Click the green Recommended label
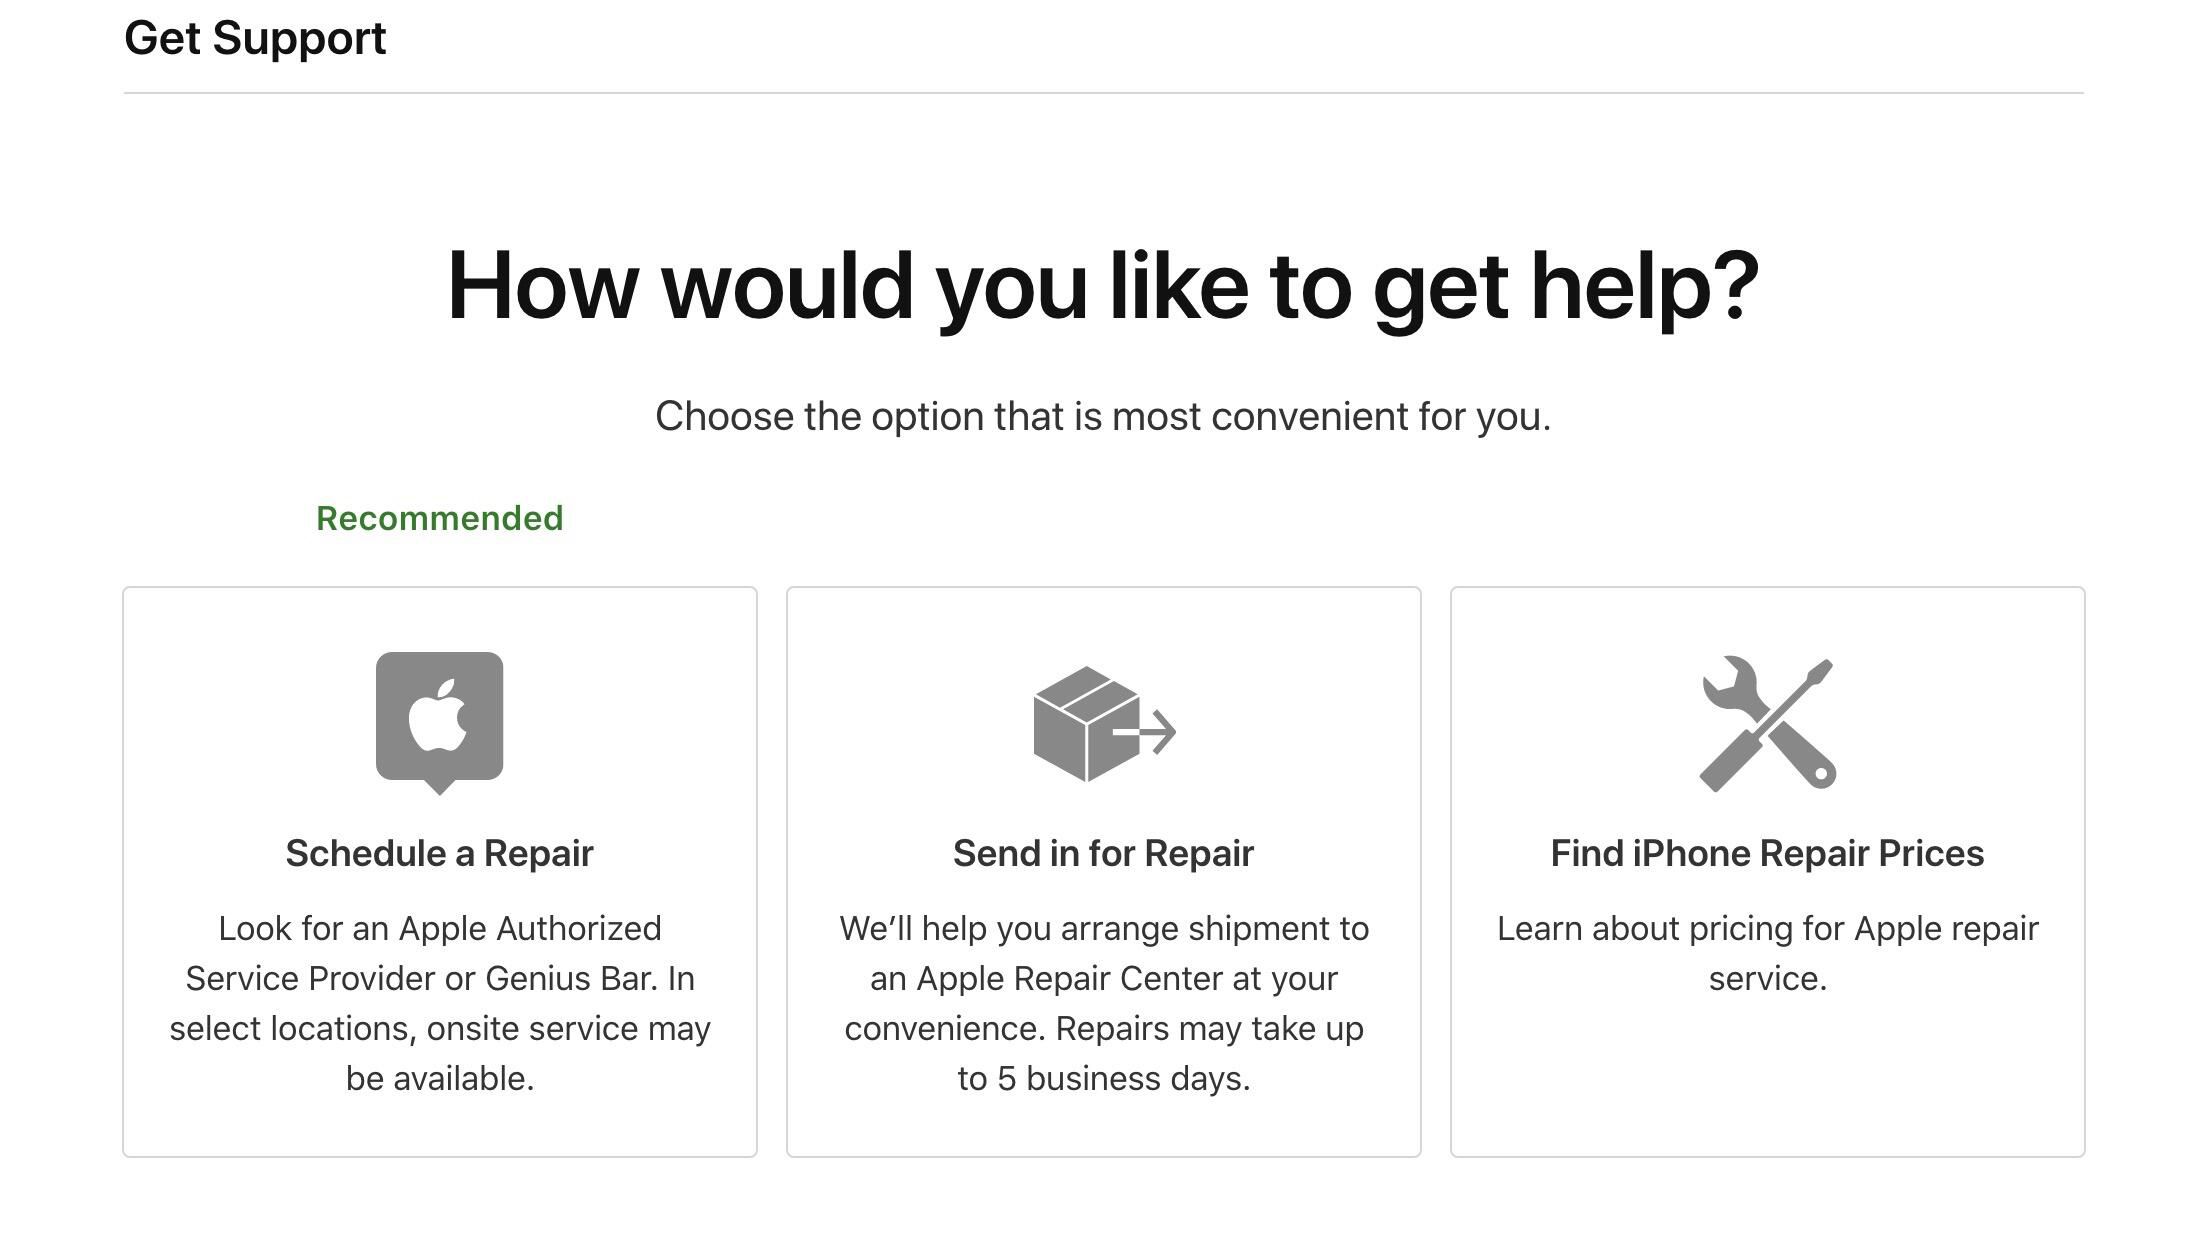 click(439, 518)
